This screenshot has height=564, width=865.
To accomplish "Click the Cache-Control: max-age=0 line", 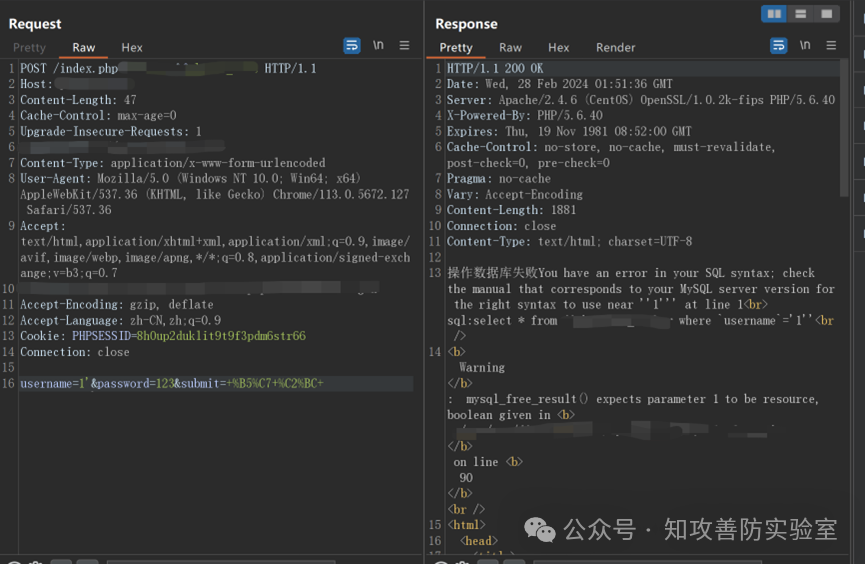I will point(98,115).
